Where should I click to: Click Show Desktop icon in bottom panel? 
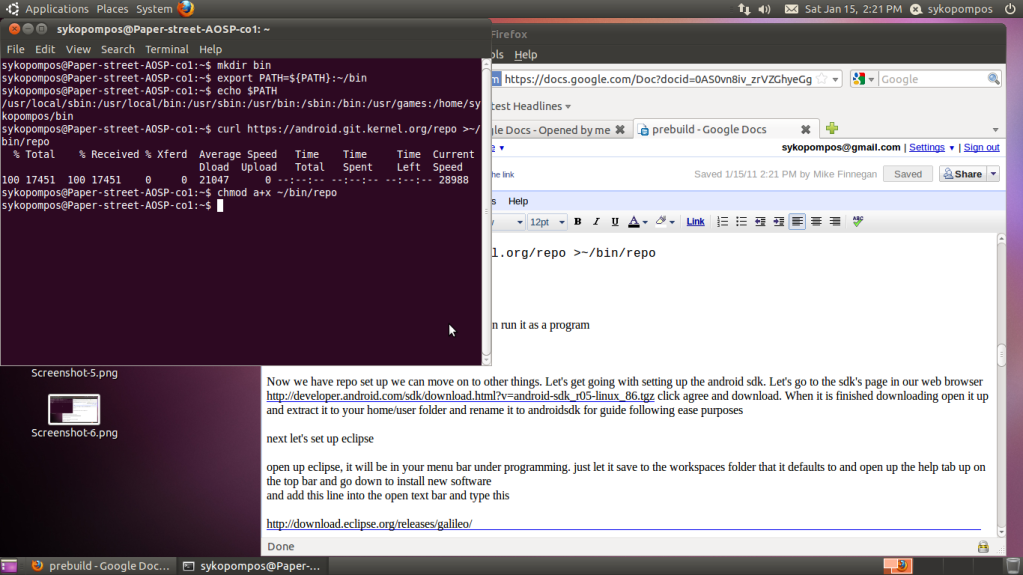pos(9,566)
